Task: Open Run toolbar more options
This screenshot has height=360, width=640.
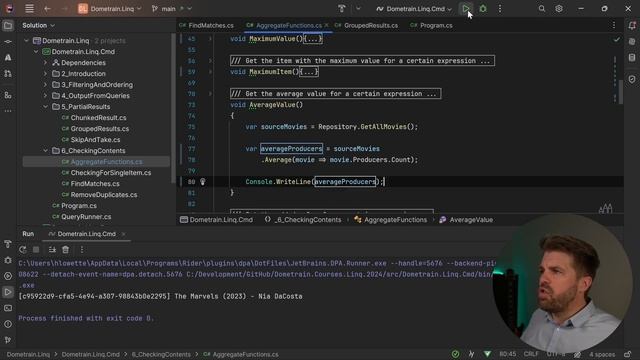Action: [x=82, y=249]
